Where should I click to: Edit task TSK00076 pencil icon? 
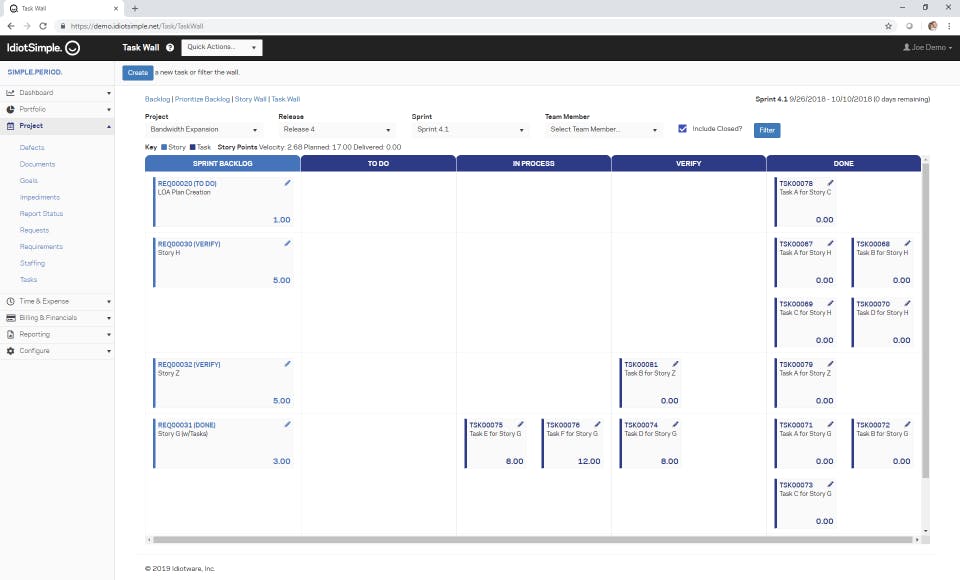[598, 424]
